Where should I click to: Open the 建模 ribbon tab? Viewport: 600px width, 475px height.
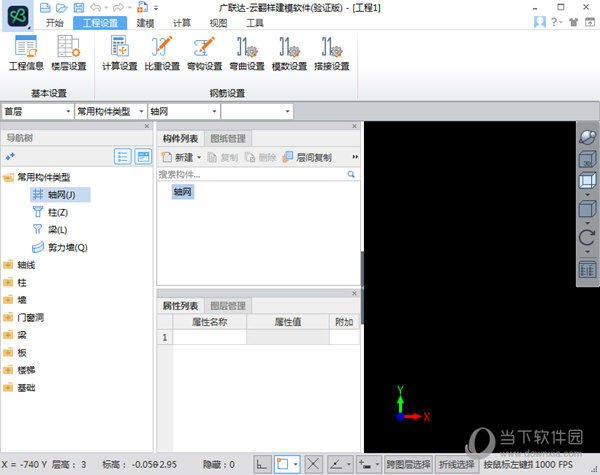tap(145, 23)
